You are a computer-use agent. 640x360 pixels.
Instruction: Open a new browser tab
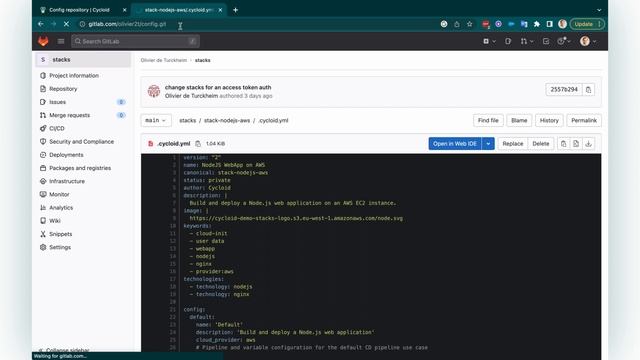pyautogui.click(x=236, y=10)
